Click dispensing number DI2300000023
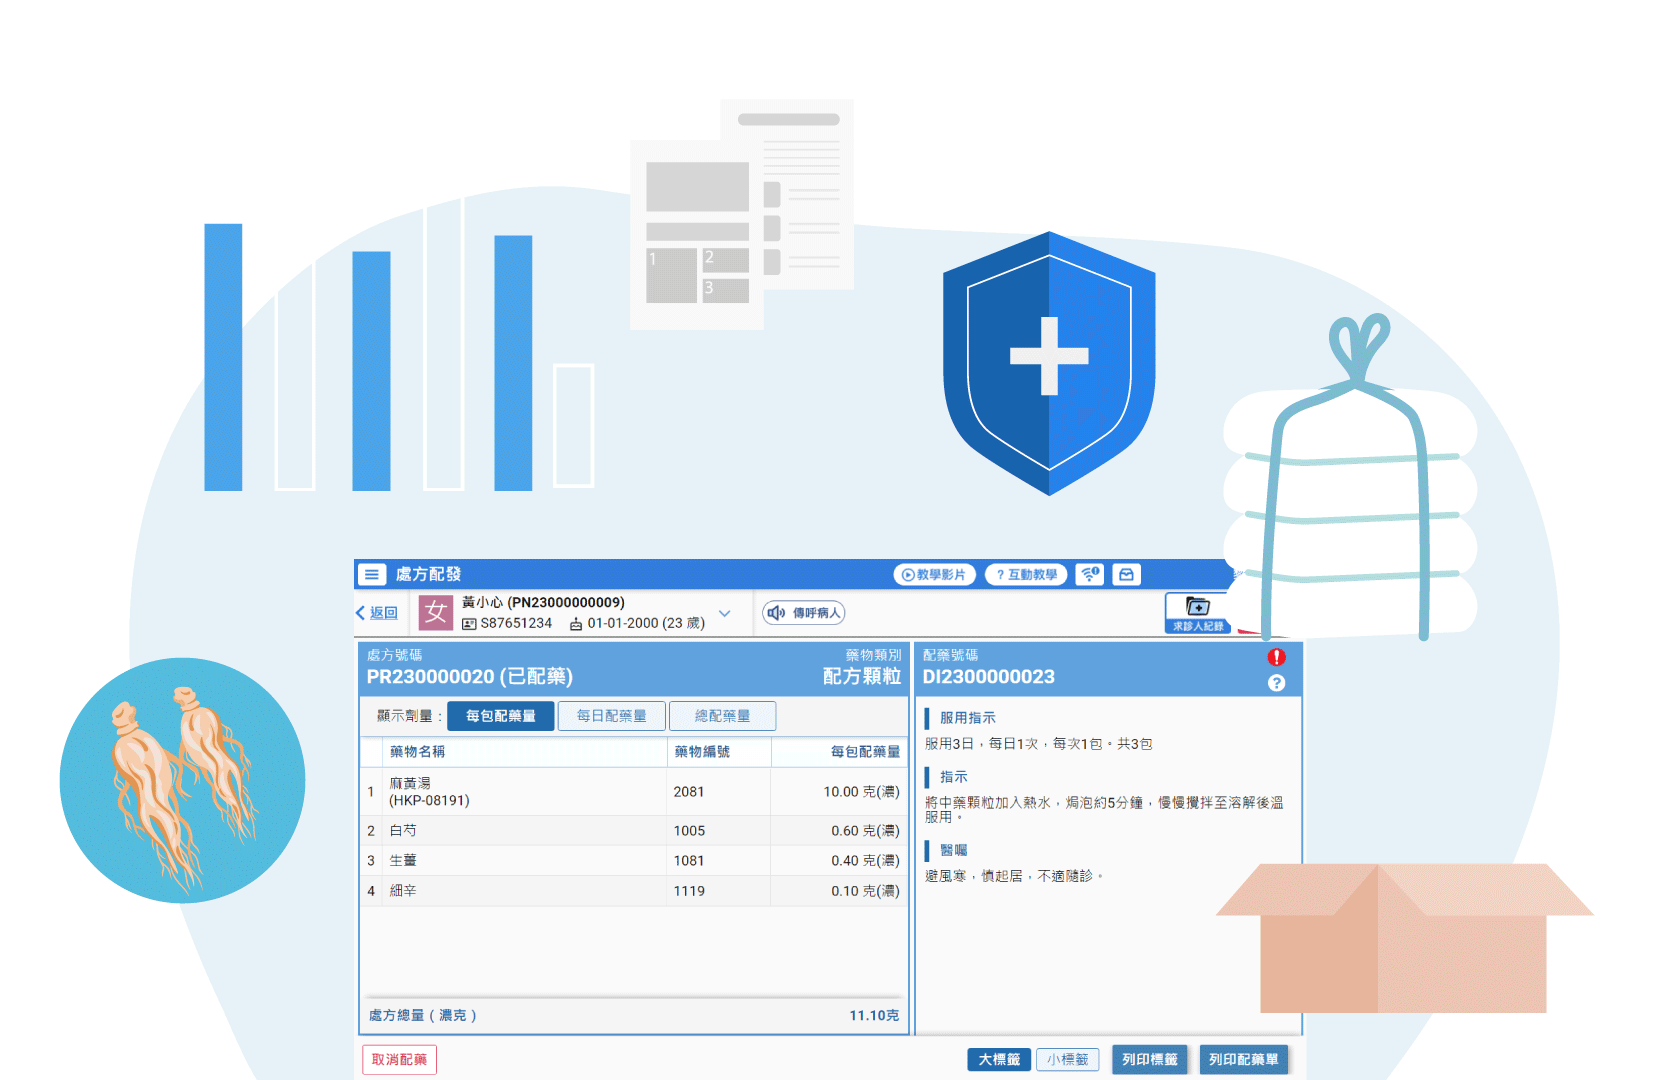1660x1080 pixels. tap(988, 677)
